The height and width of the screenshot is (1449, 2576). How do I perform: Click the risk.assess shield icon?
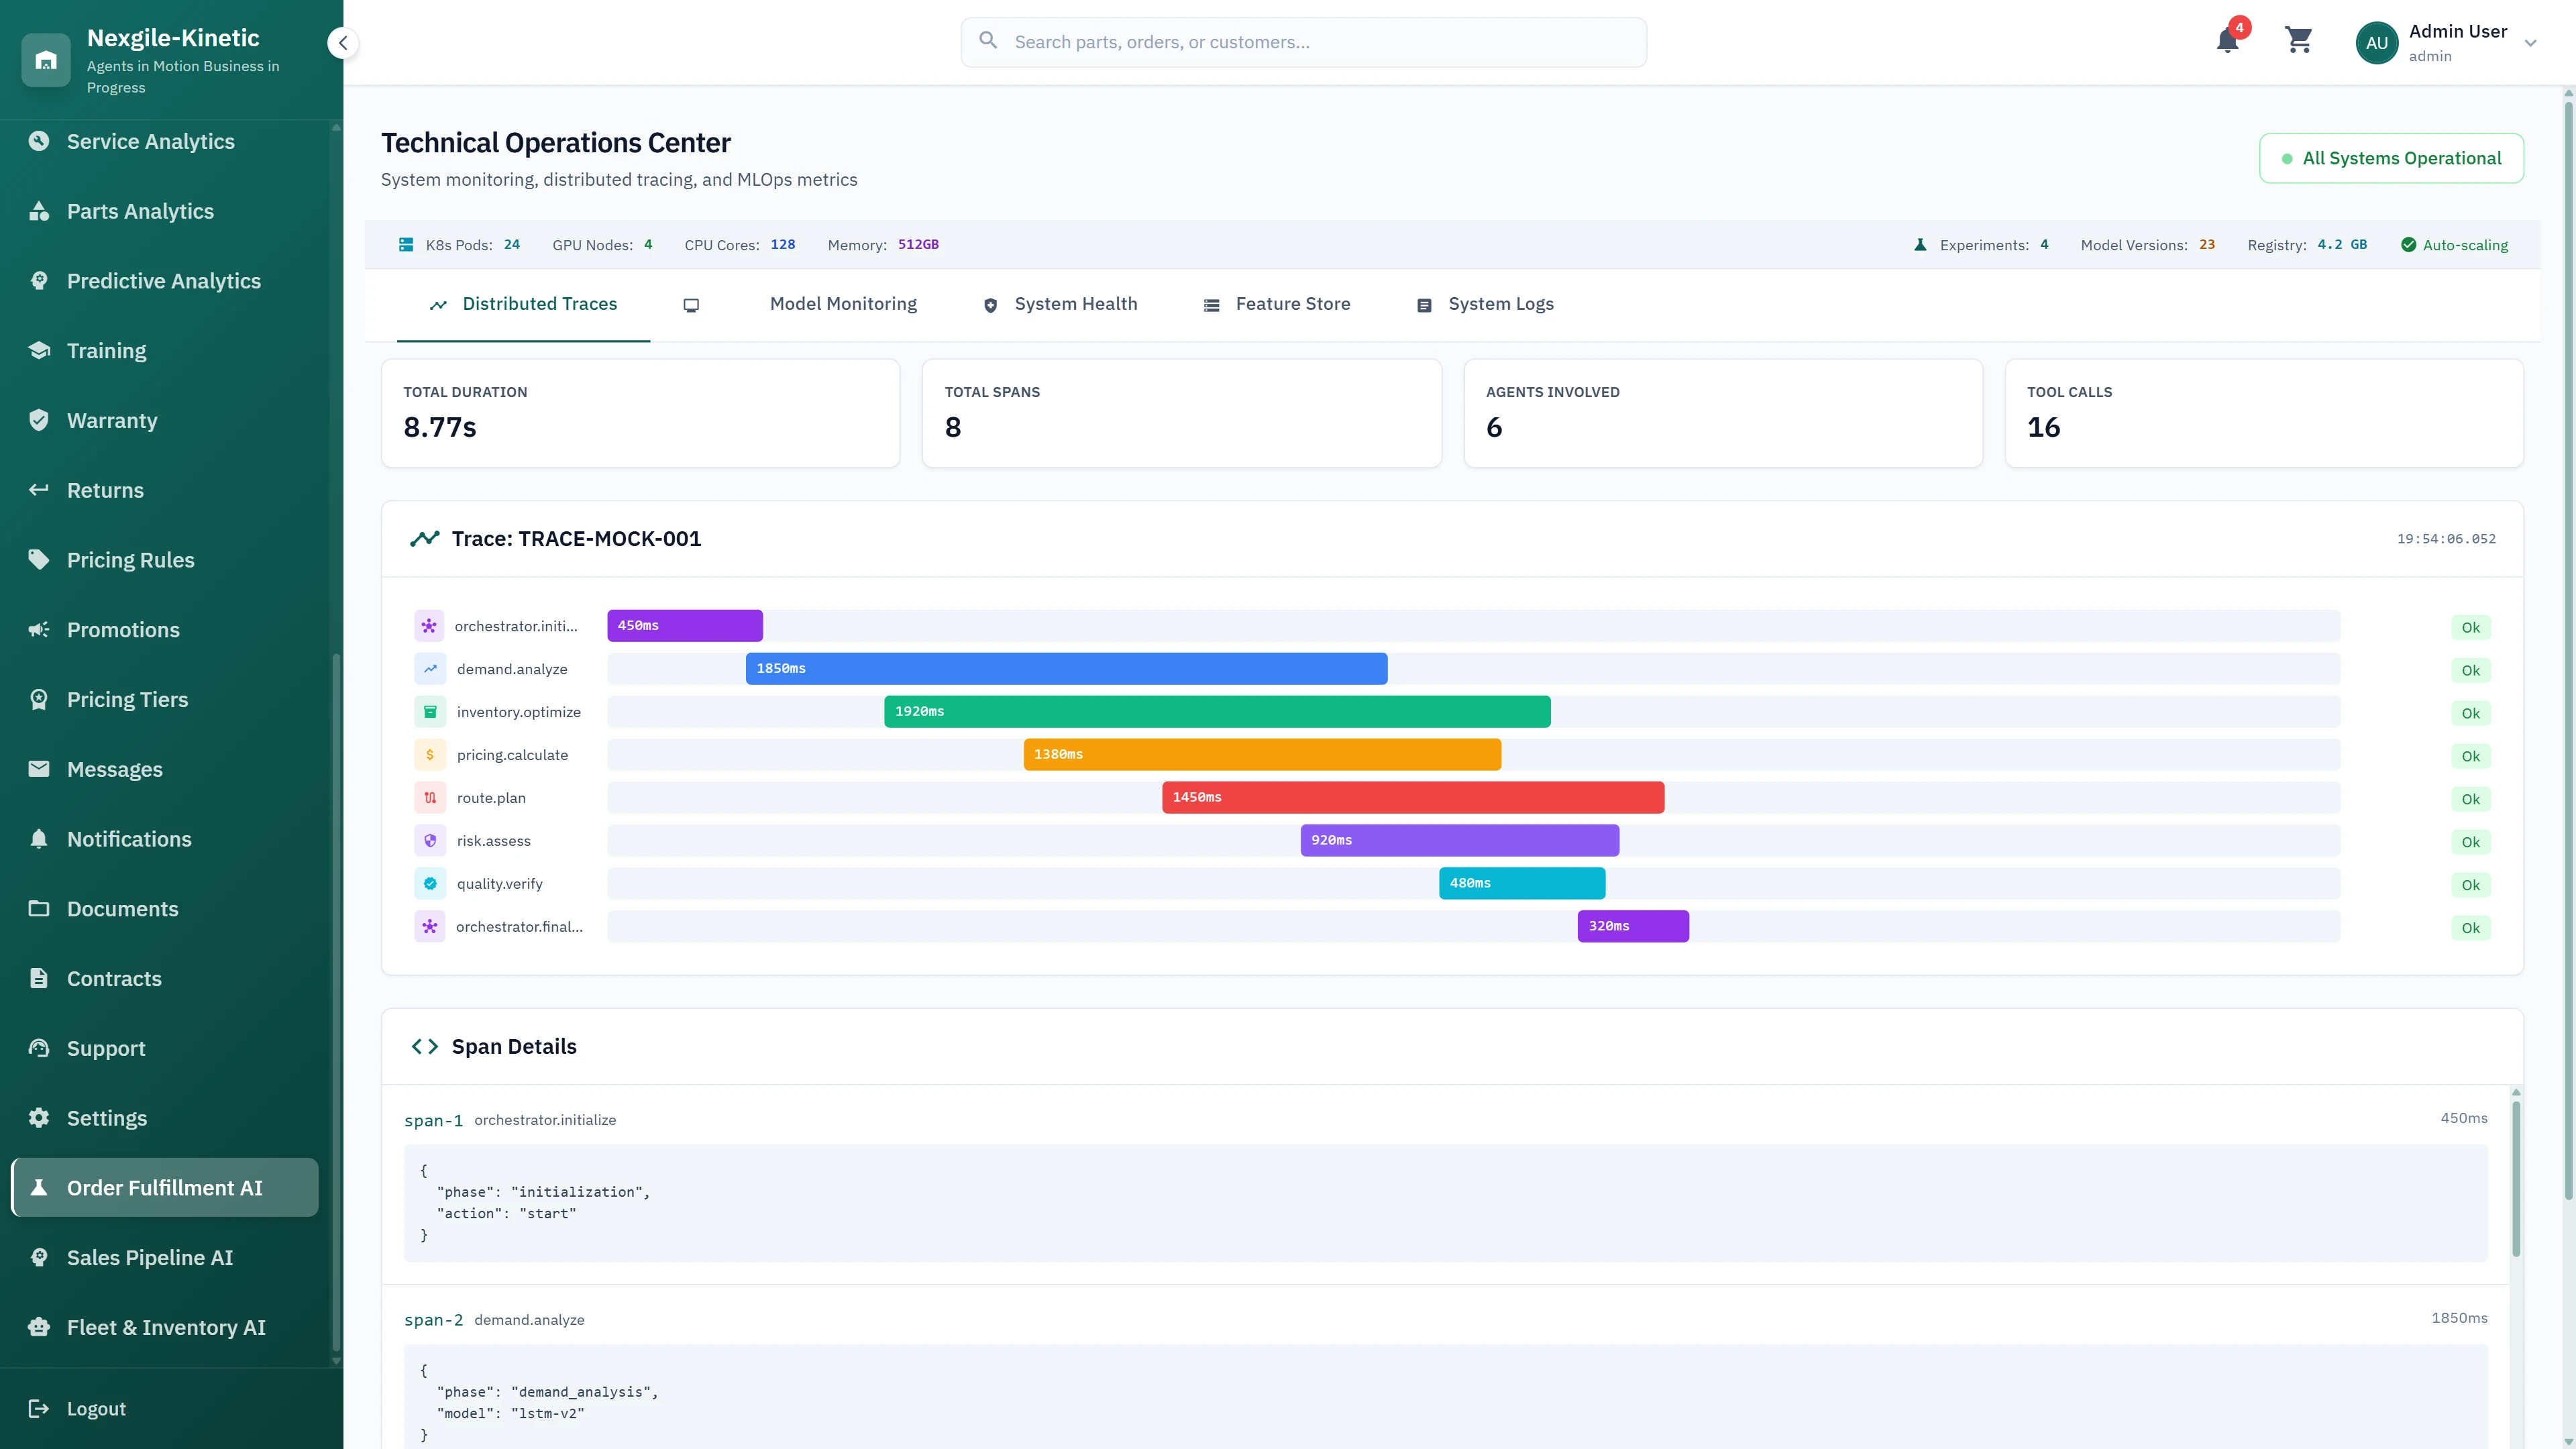pos(430,840)
